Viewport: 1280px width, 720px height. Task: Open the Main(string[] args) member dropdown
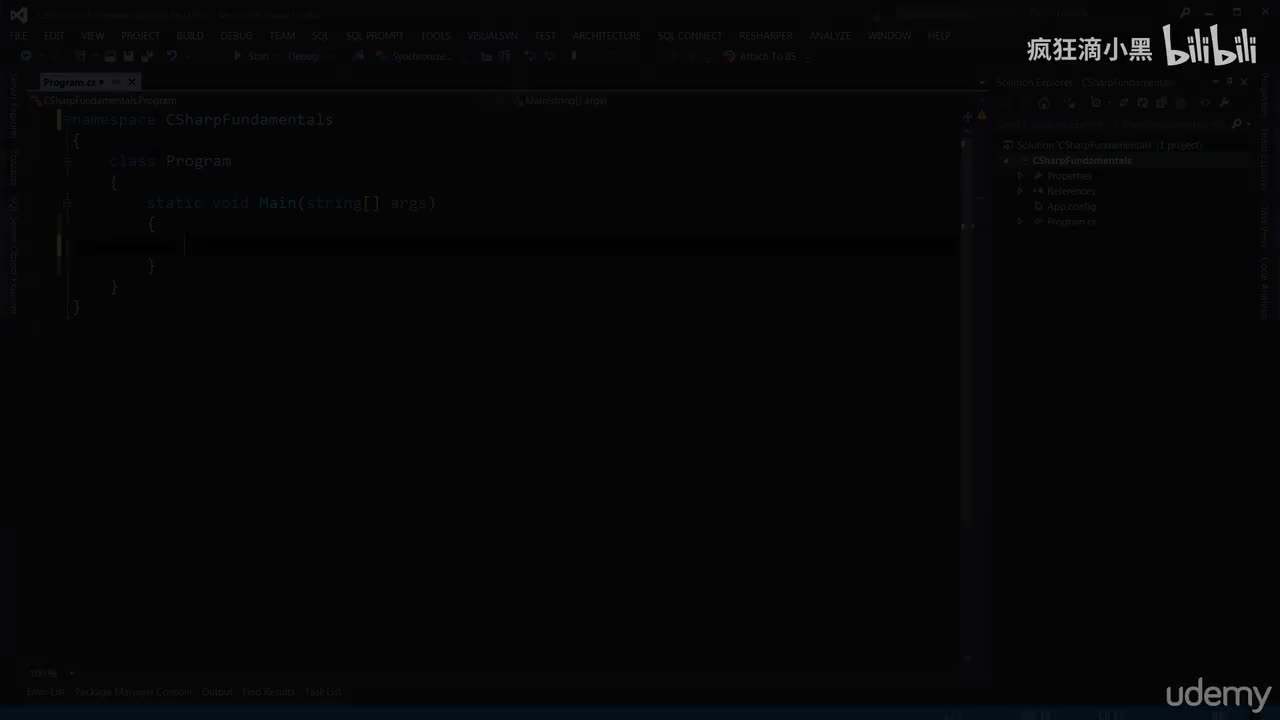point(735,100)
